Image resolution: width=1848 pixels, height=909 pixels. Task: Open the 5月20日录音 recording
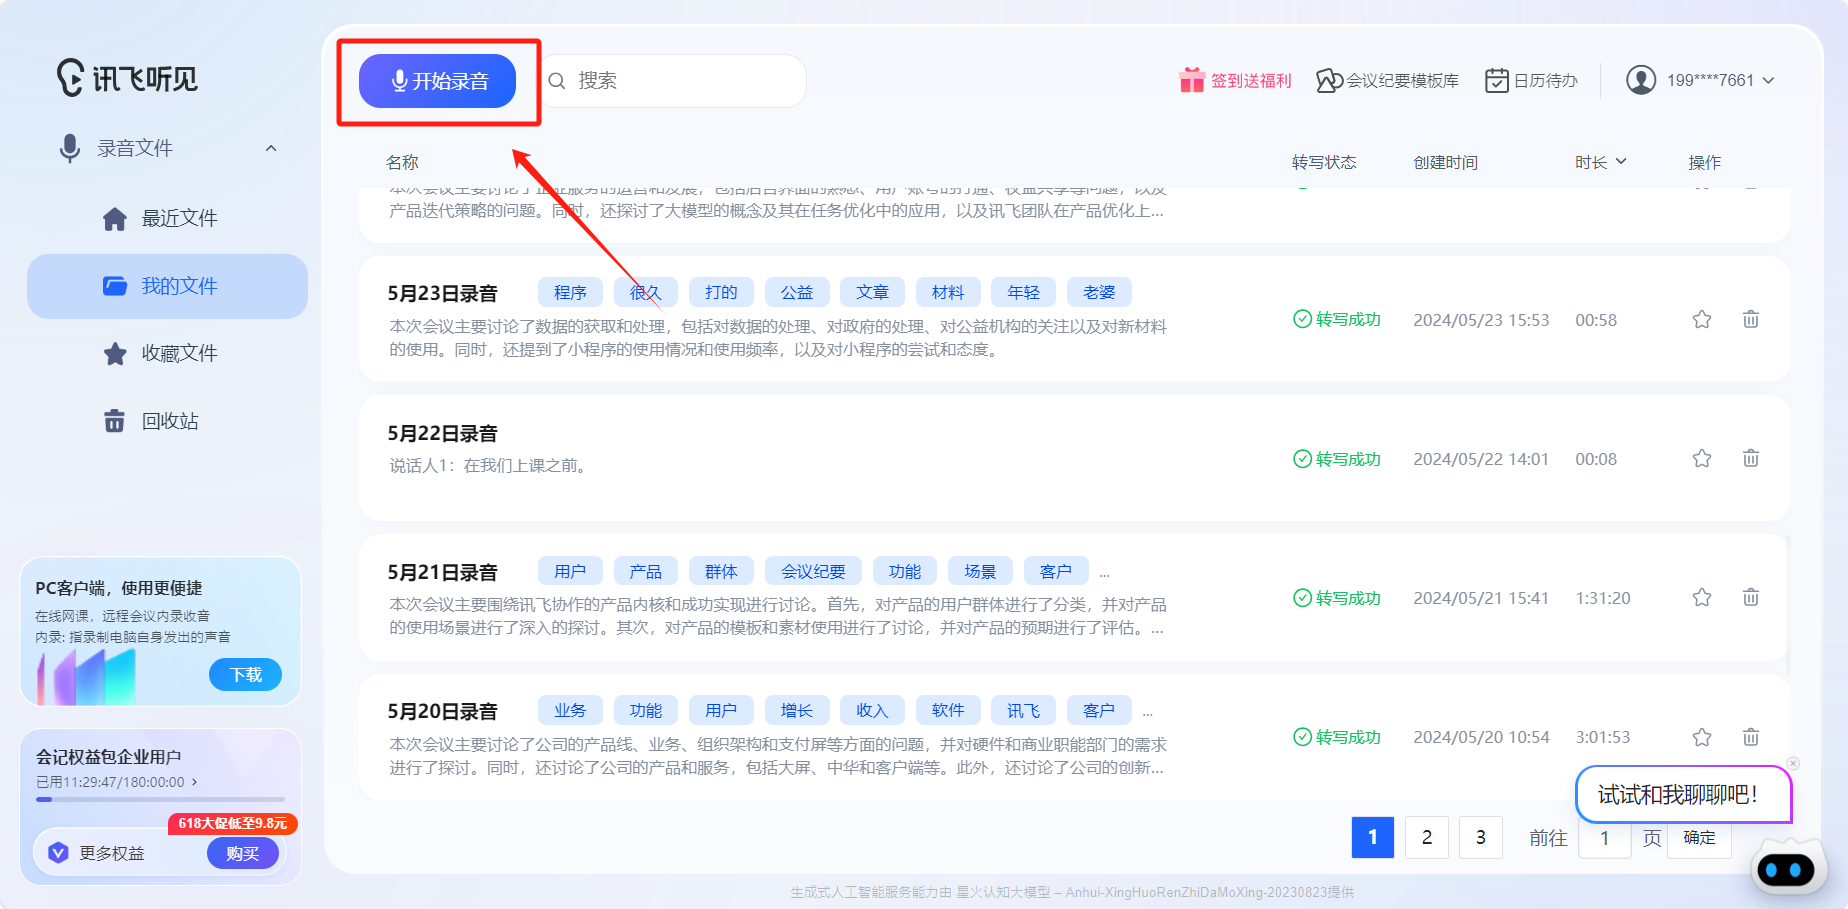pos(442,711)
